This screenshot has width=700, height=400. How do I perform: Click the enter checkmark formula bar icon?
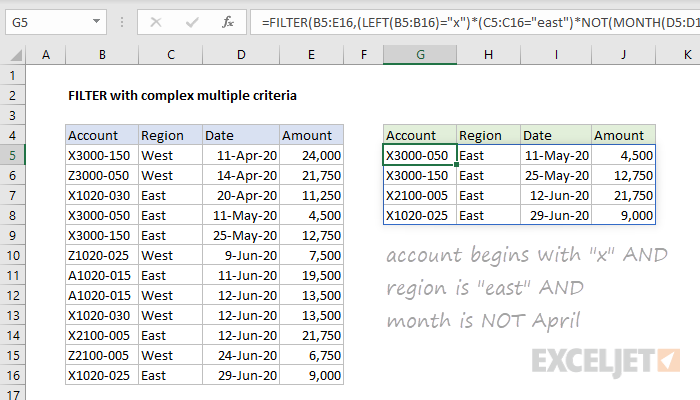192,22
